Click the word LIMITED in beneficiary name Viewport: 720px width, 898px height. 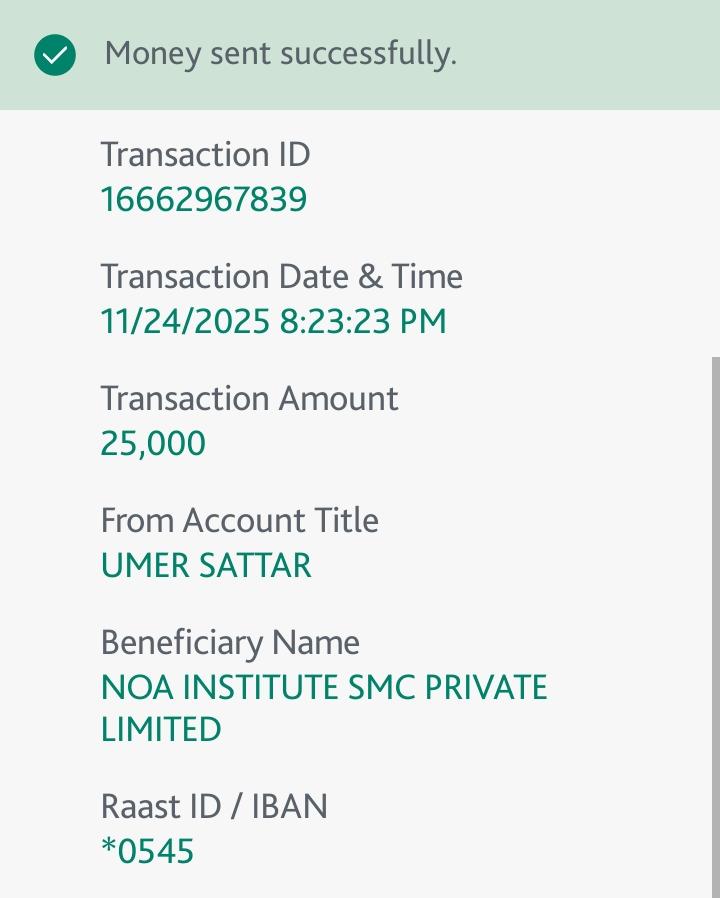[161, 729]
